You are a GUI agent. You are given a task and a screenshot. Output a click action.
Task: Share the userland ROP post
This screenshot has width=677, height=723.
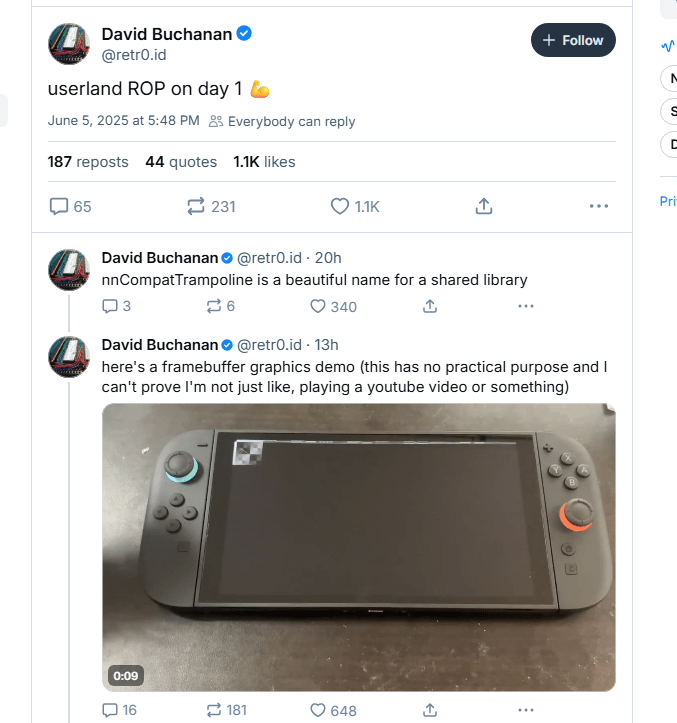[484, 206]
